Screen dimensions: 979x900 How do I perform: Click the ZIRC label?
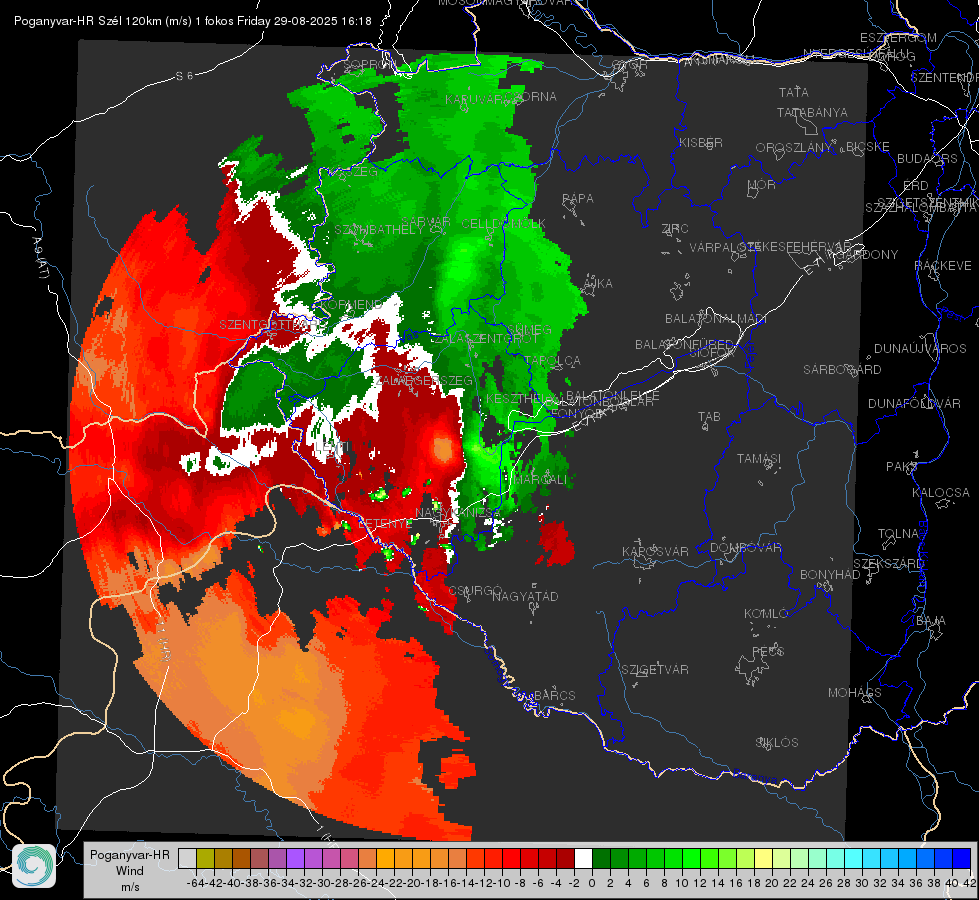pyautogui.click(x=675, y=229)
